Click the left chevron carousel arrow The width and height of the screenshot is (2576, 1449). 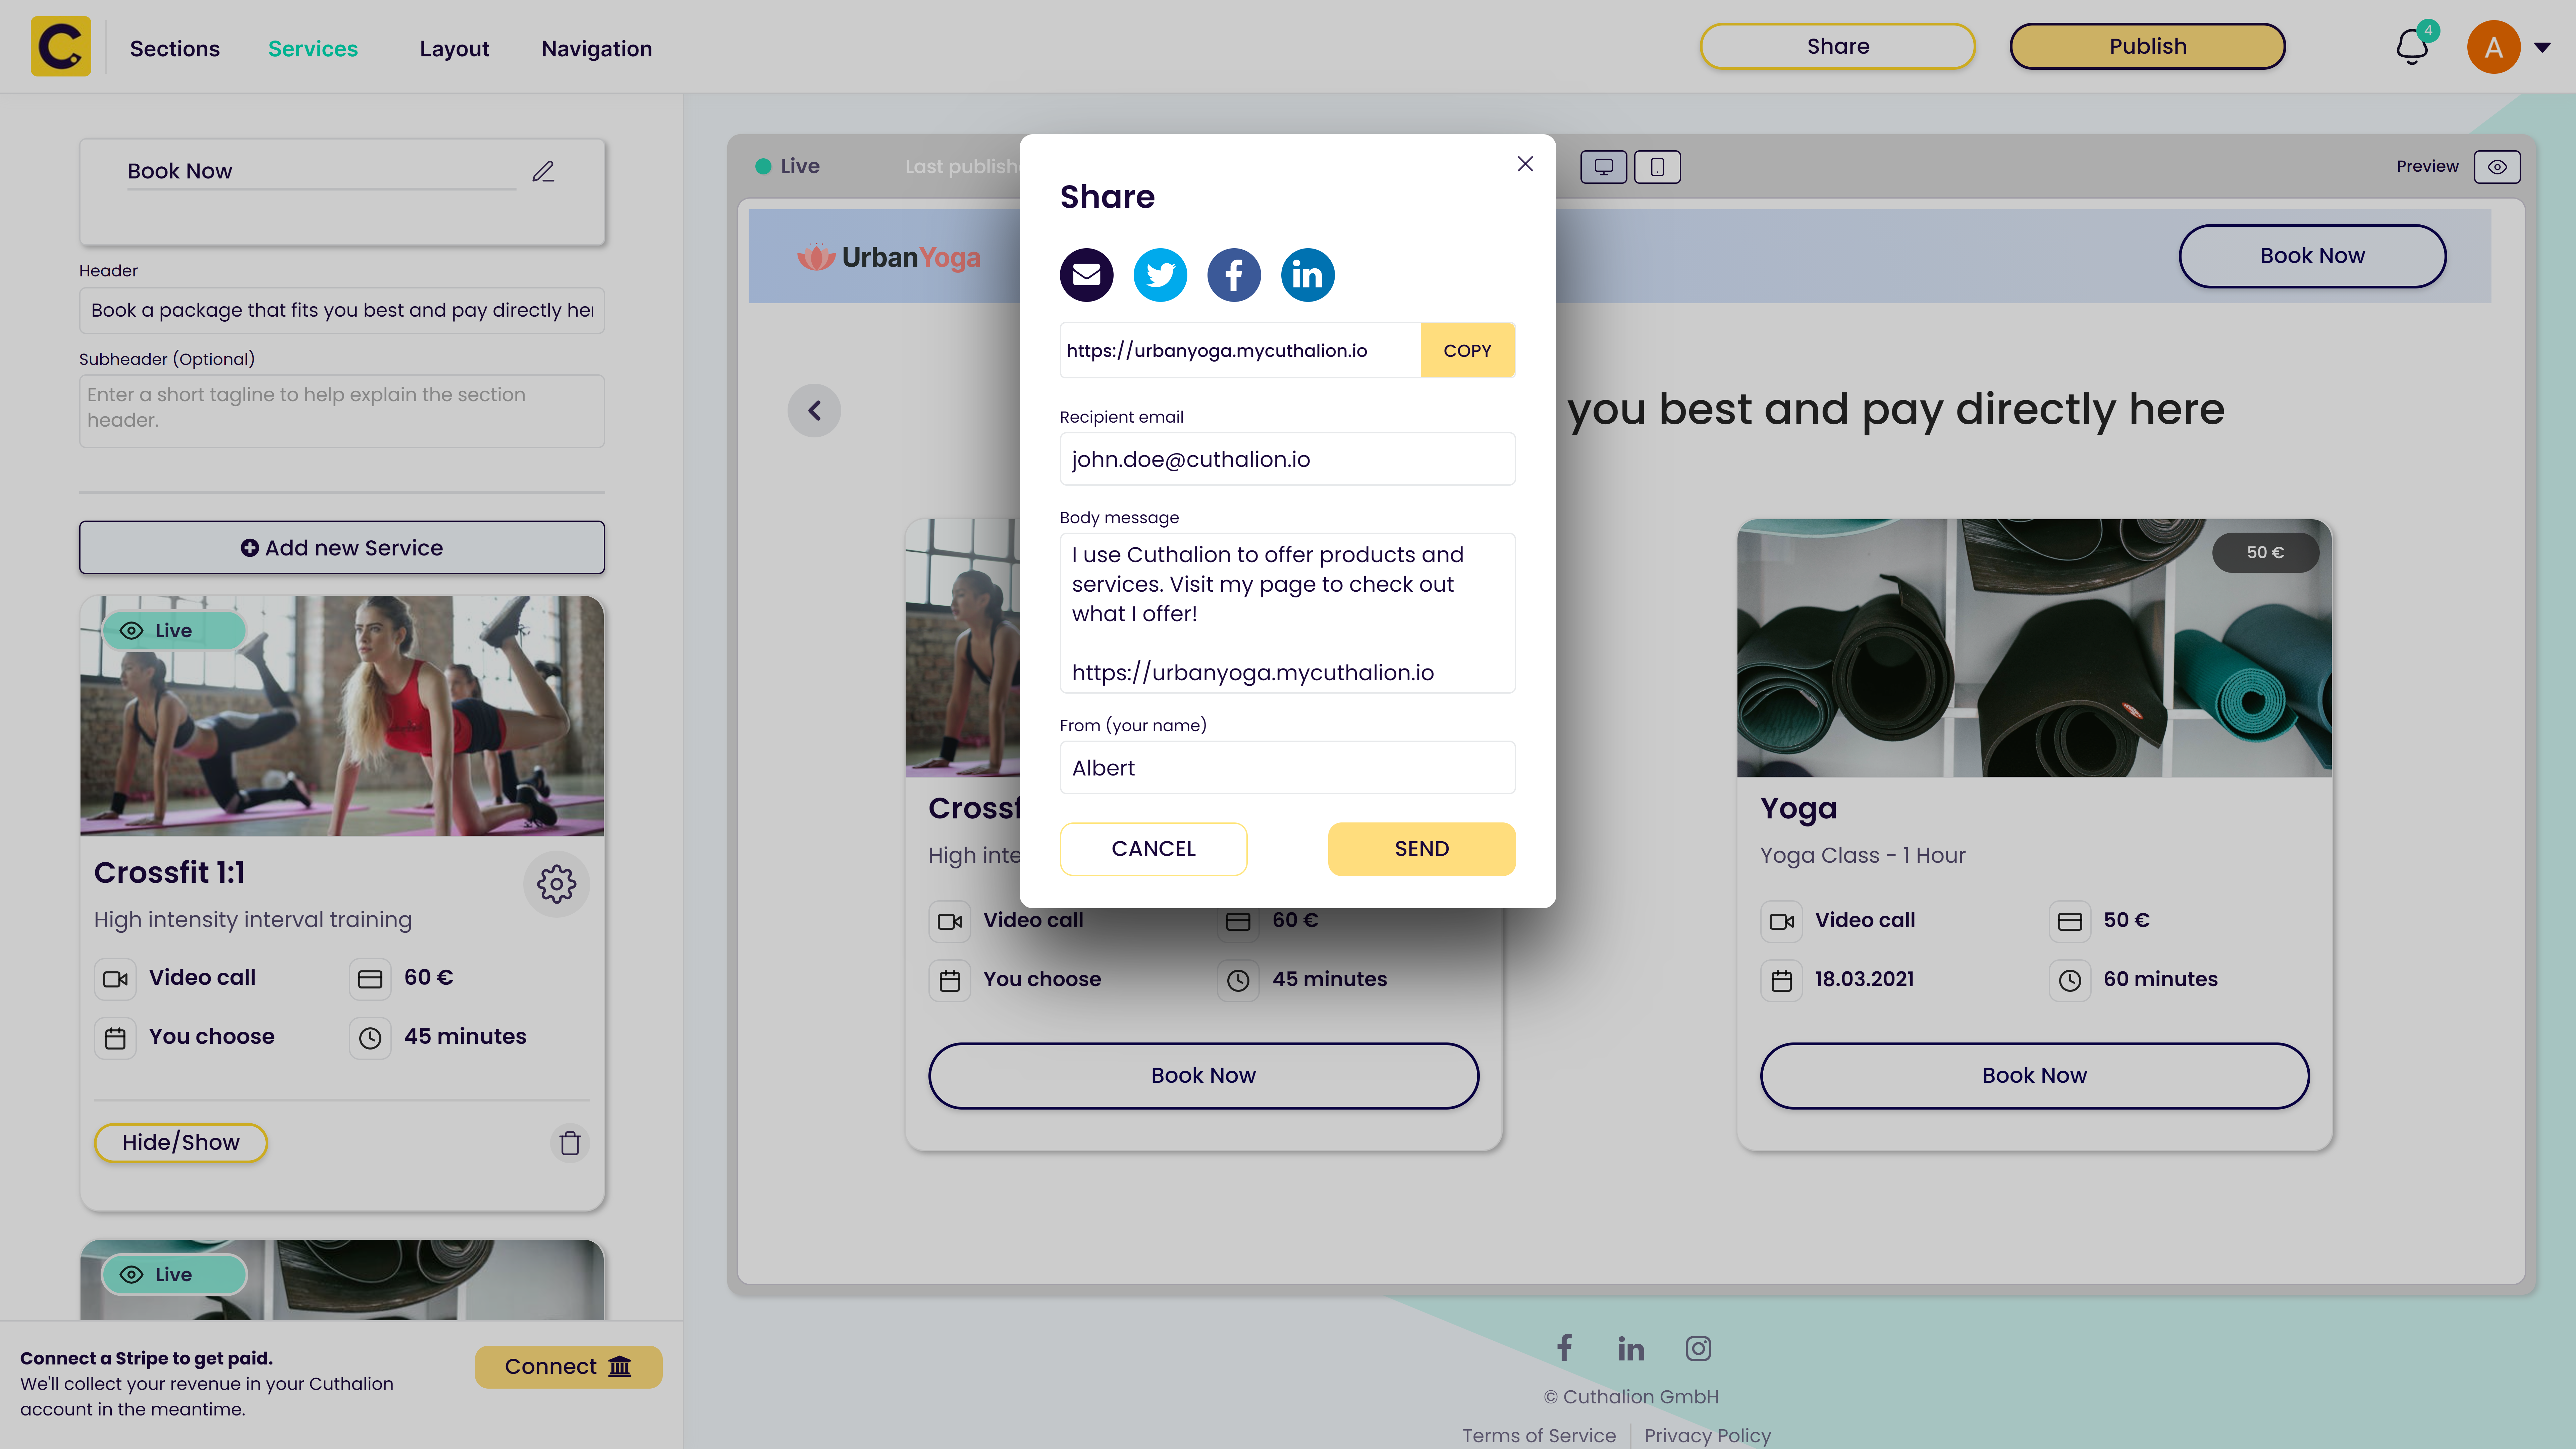click(814, 410)
